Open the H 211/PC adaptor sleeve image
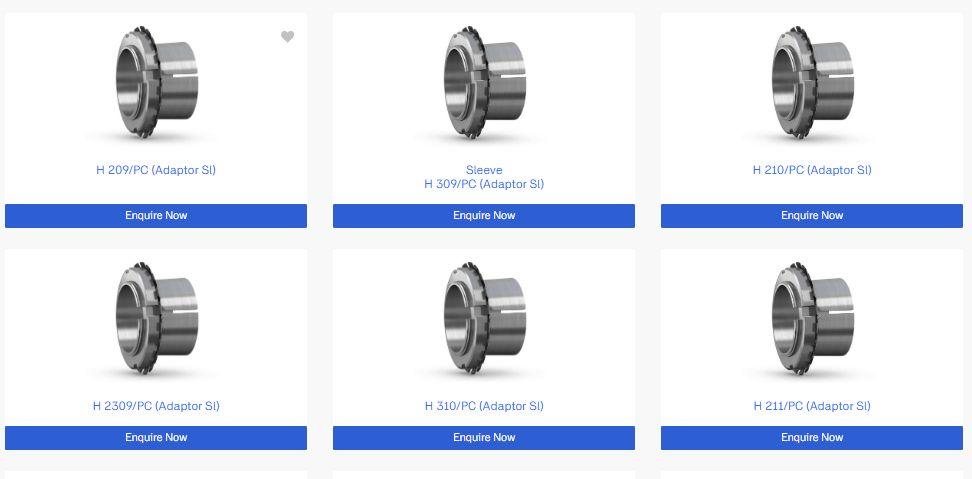The height and width of the screenshot is (479, 972). 812,319
